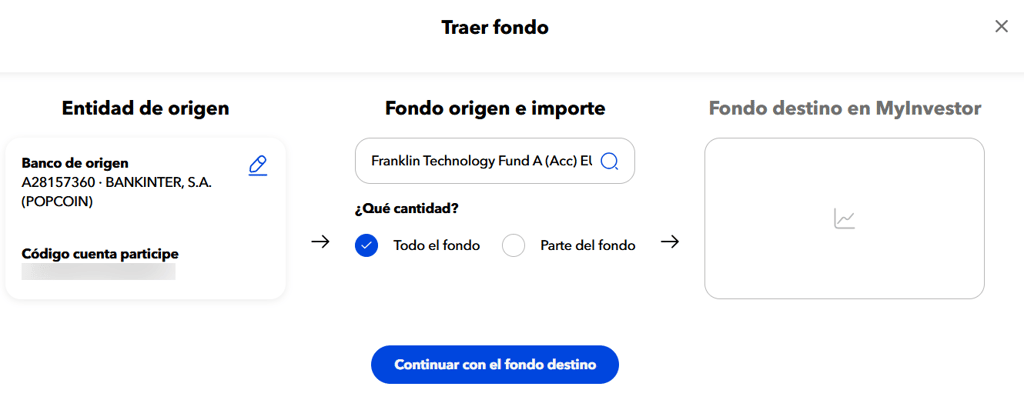Click the BANKINTER, S.A. (POPCOIN) bank text
Screen dimensions: 1024x420
click(116, 192)
